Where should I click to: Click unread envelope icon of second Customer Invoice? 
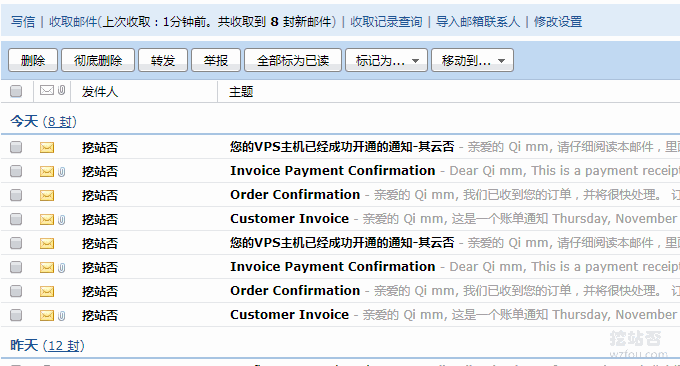pos(47,315)
